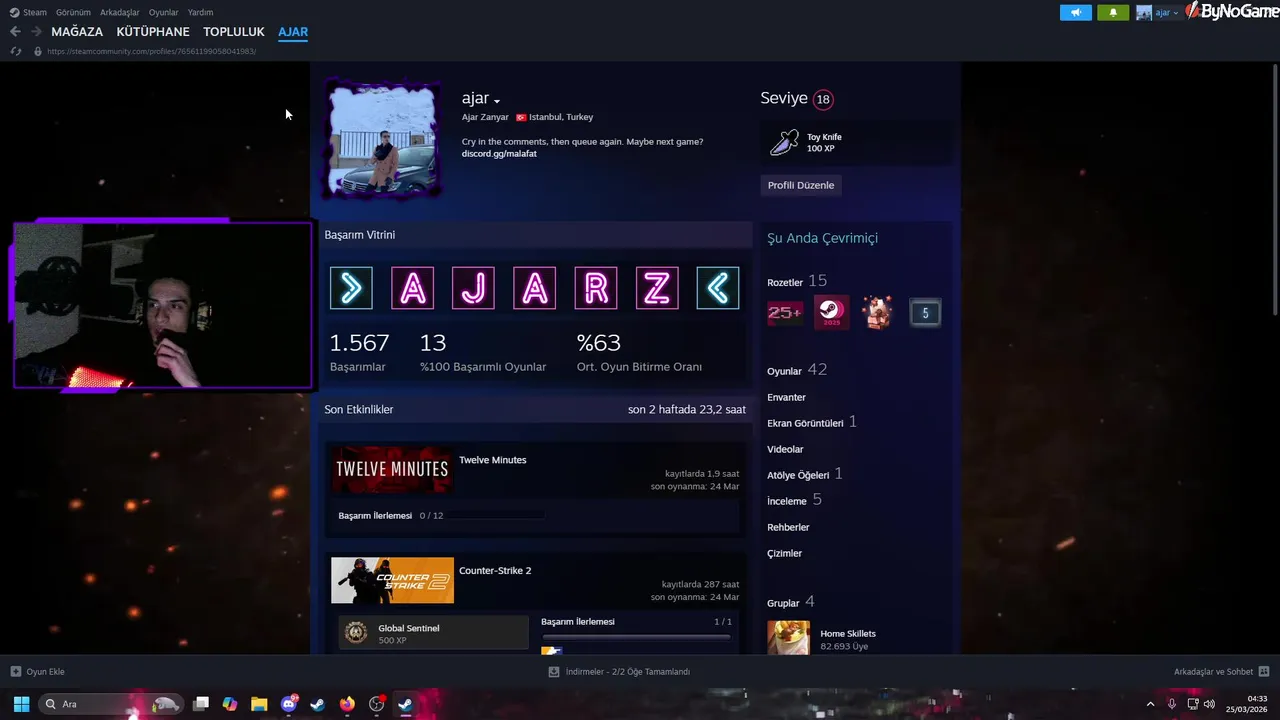1280x720 pixels.
Task: Select the right-arrow neon achievement icon
Action: 351,288
